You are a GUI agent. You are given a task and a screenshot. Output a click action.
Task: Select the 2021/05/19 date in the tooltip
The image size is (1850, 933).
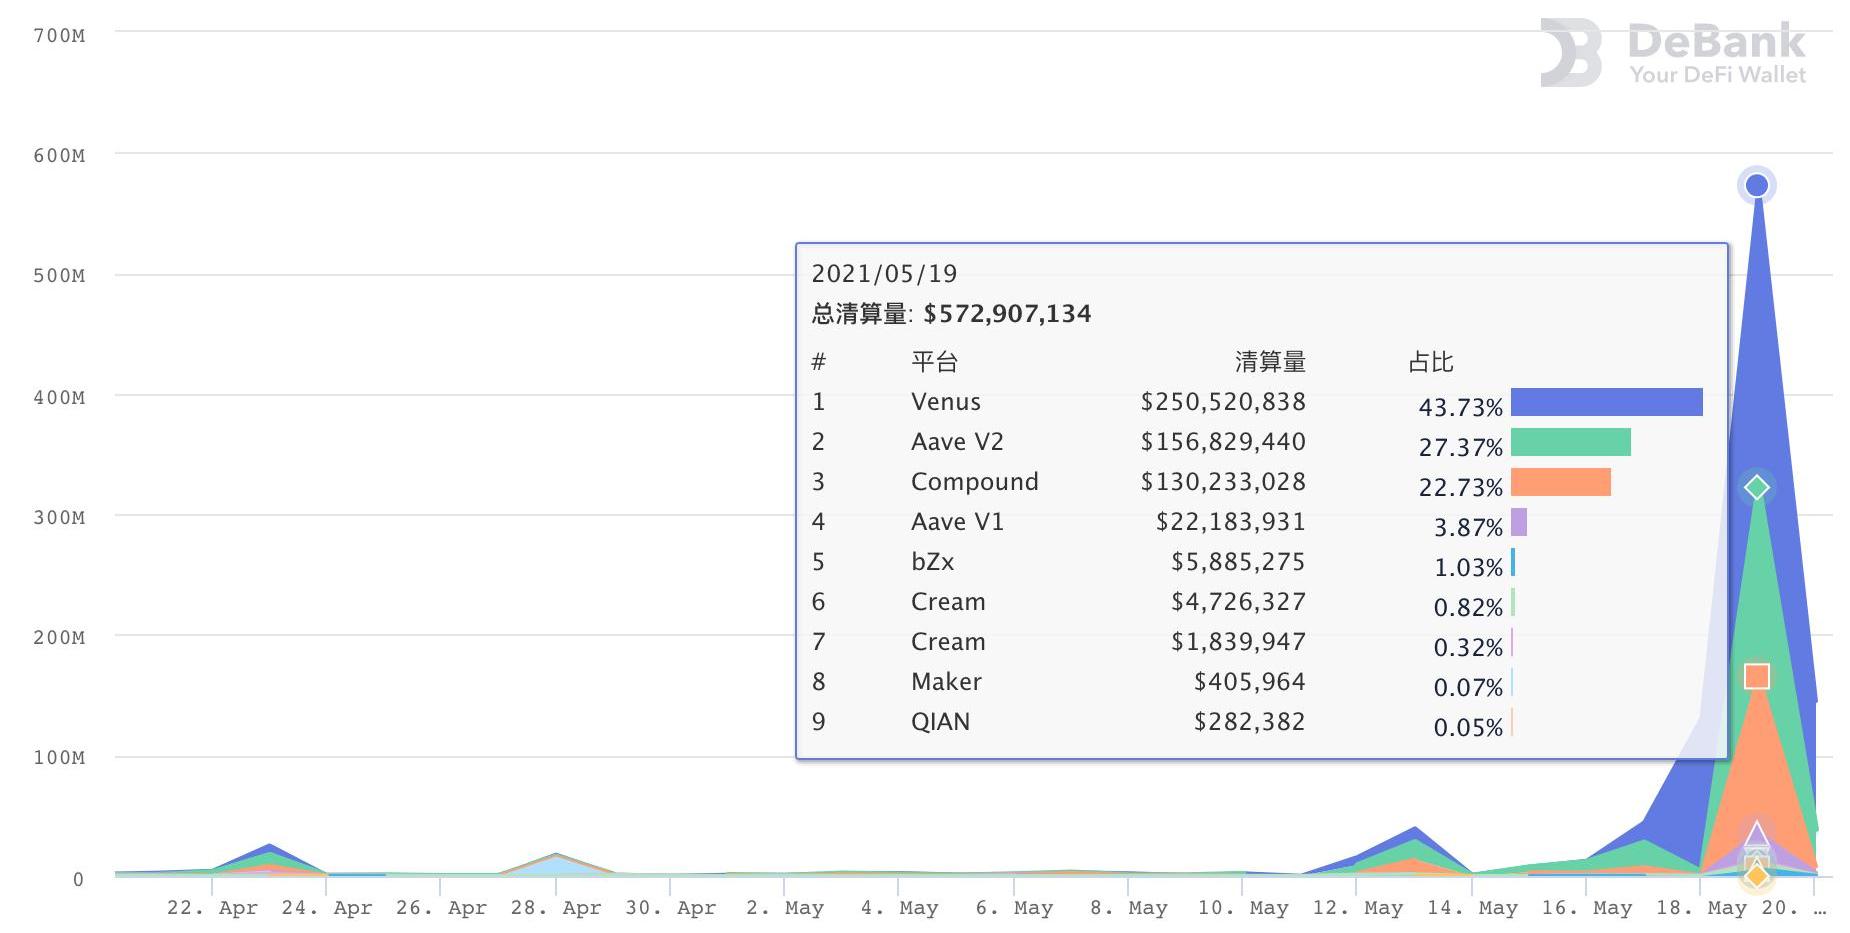(x=884, y=274)
